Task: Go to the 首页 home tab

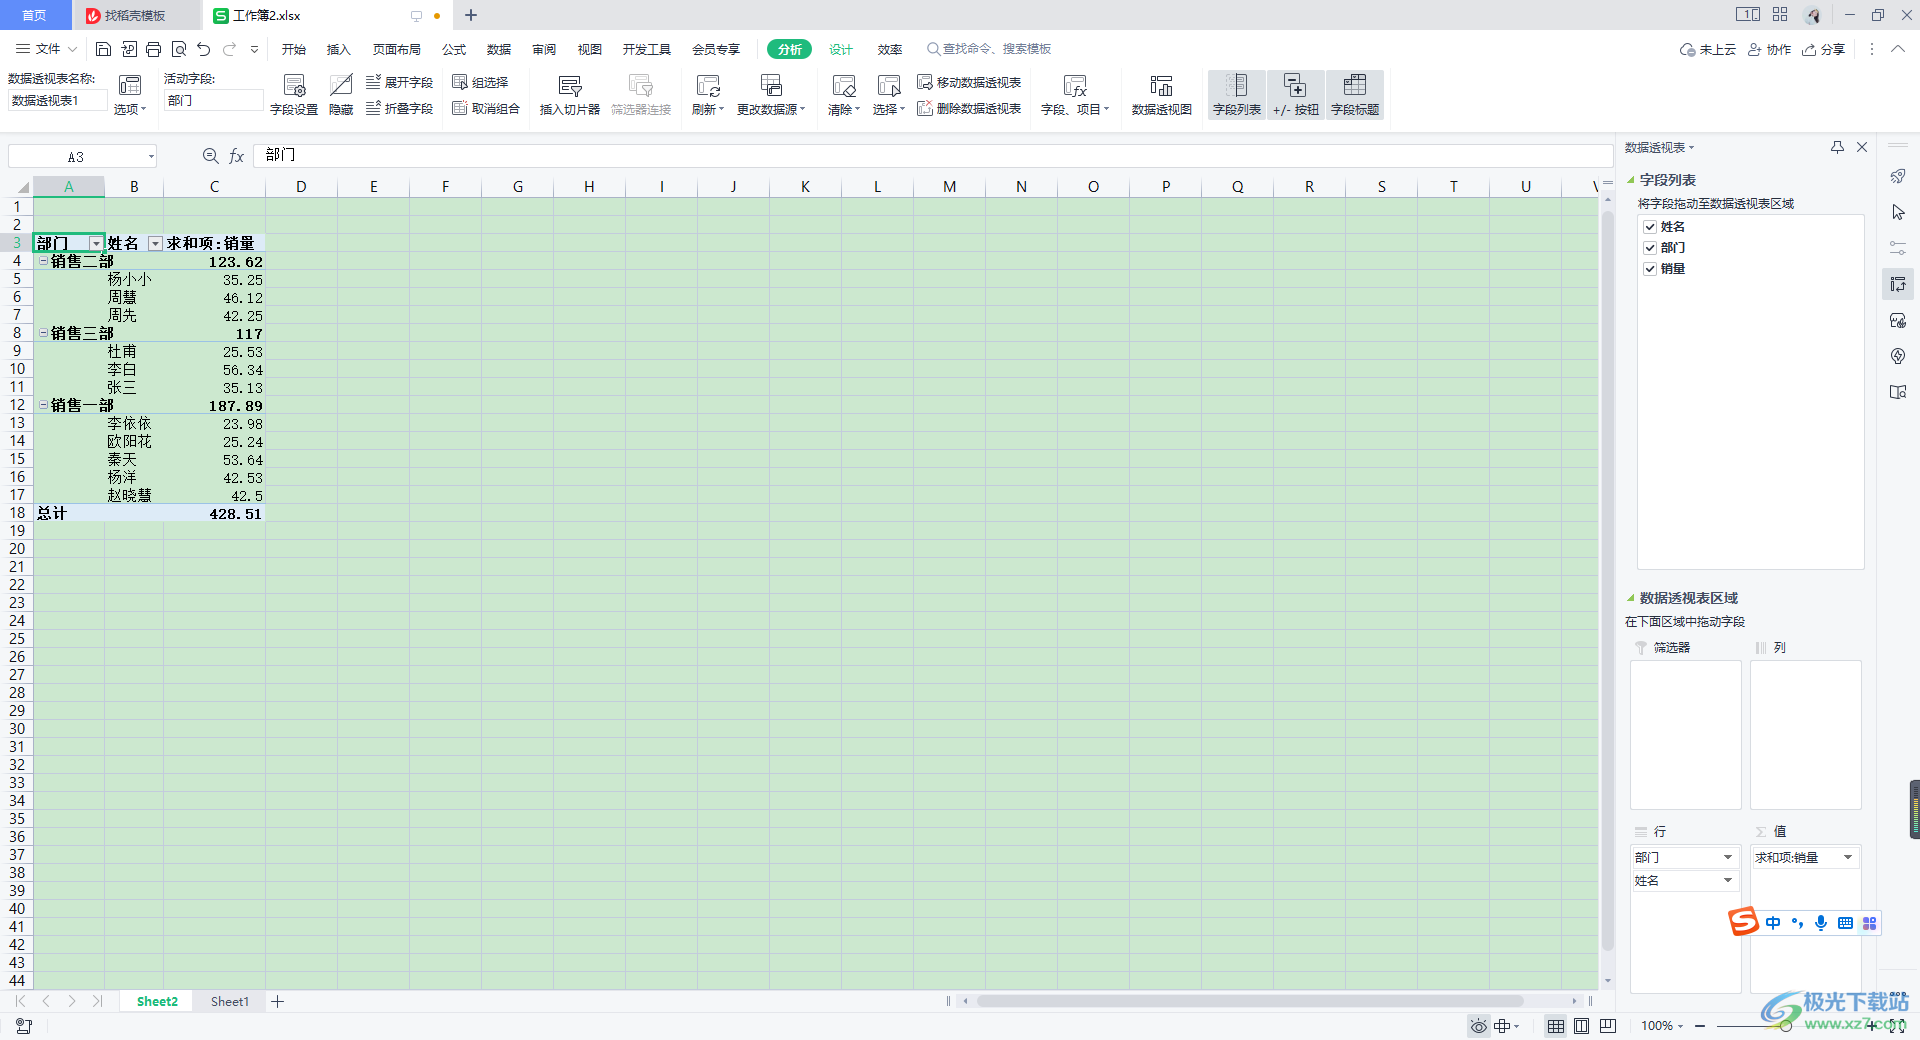Action: (34, 15)
